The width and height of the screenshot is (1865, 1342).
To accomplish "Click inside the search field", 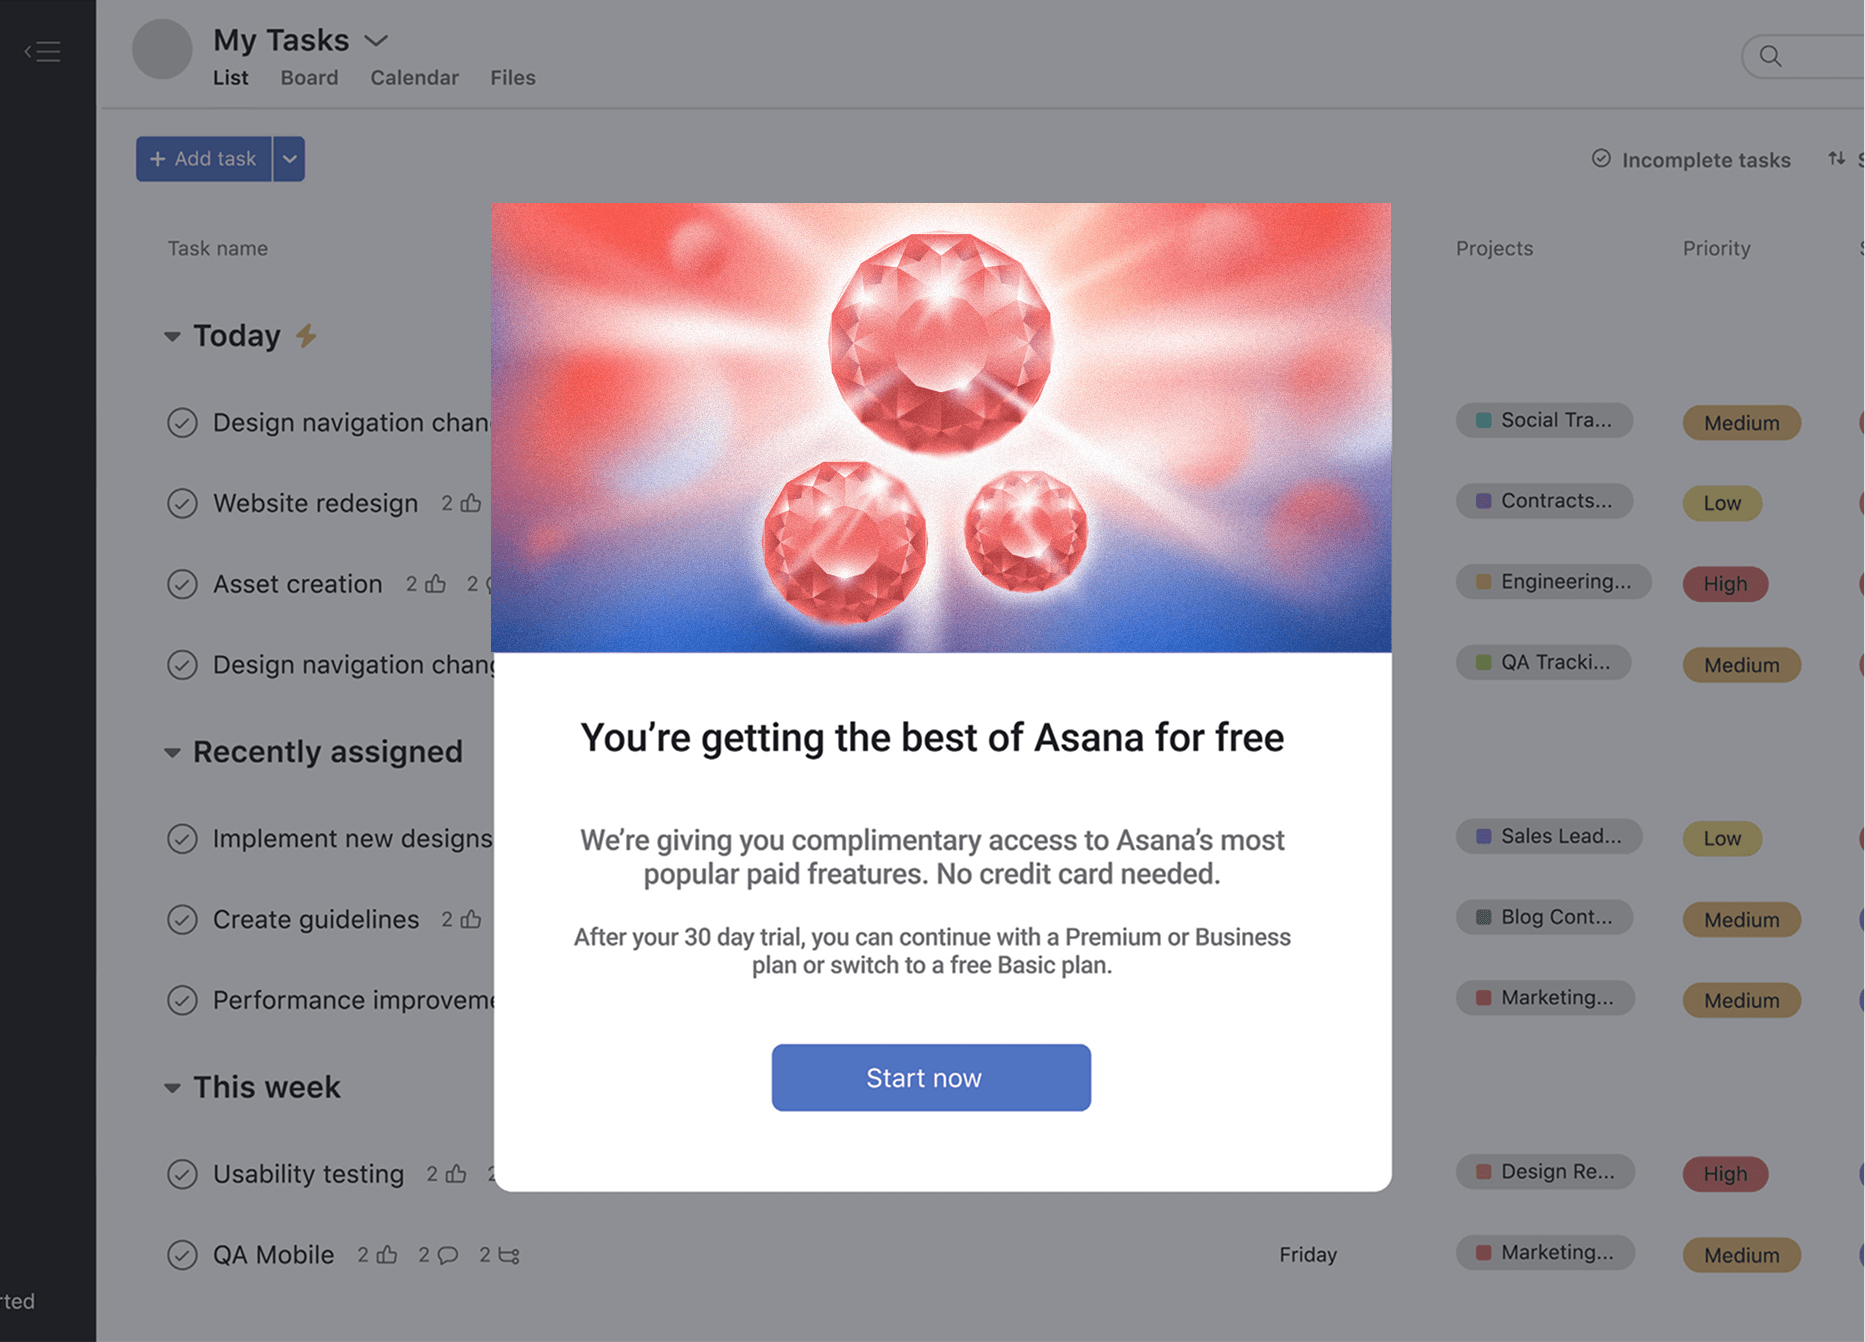I will click(1803, 56).
